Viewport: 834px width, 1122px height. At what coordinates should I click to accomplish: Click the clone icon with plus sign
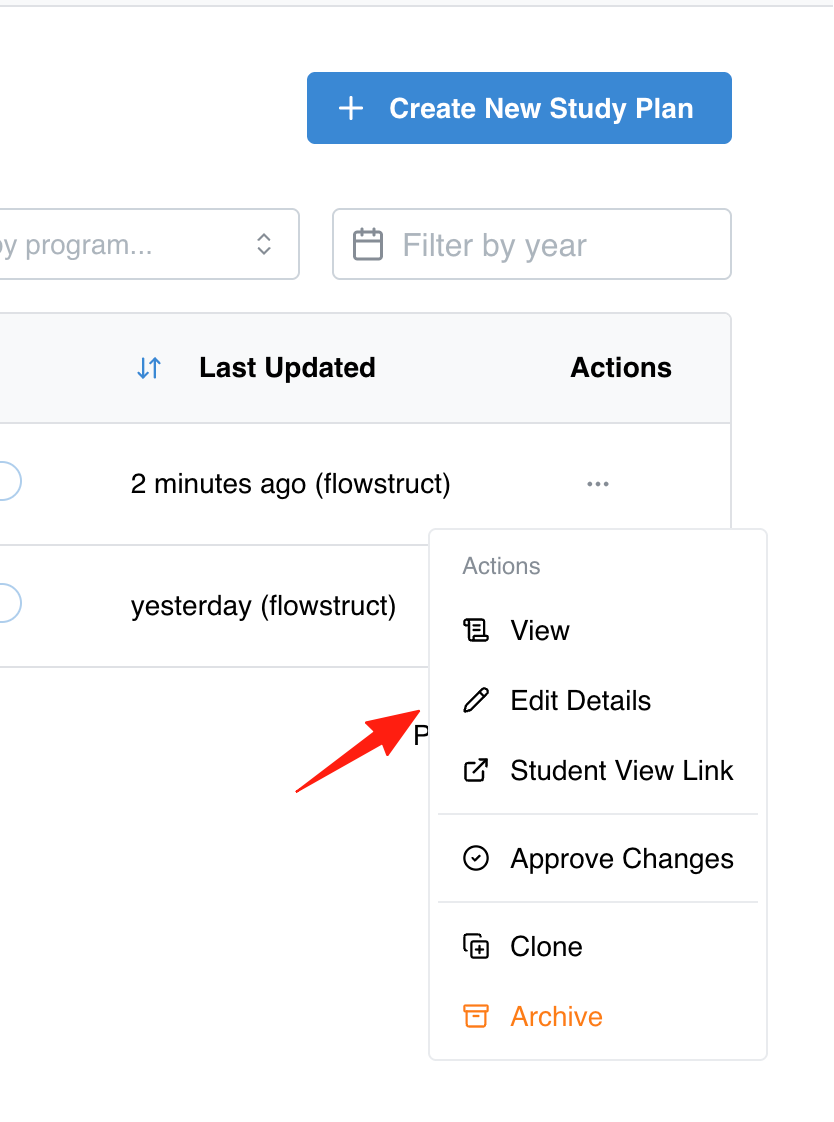[476, 946]
